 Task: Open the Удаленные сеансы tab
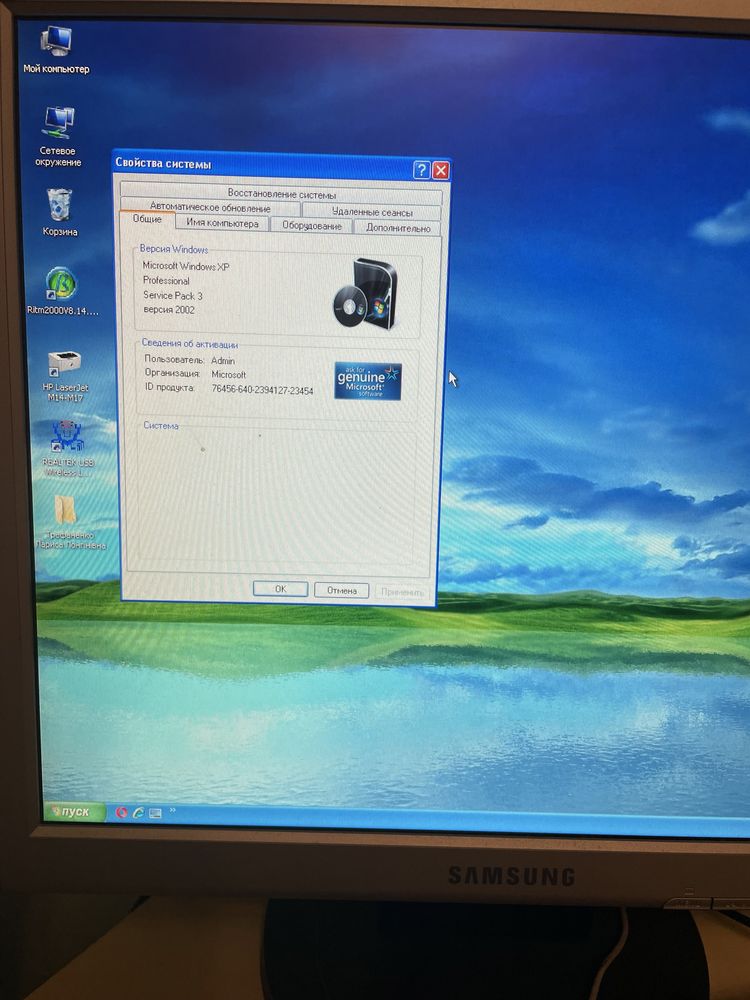click(371, 212)
